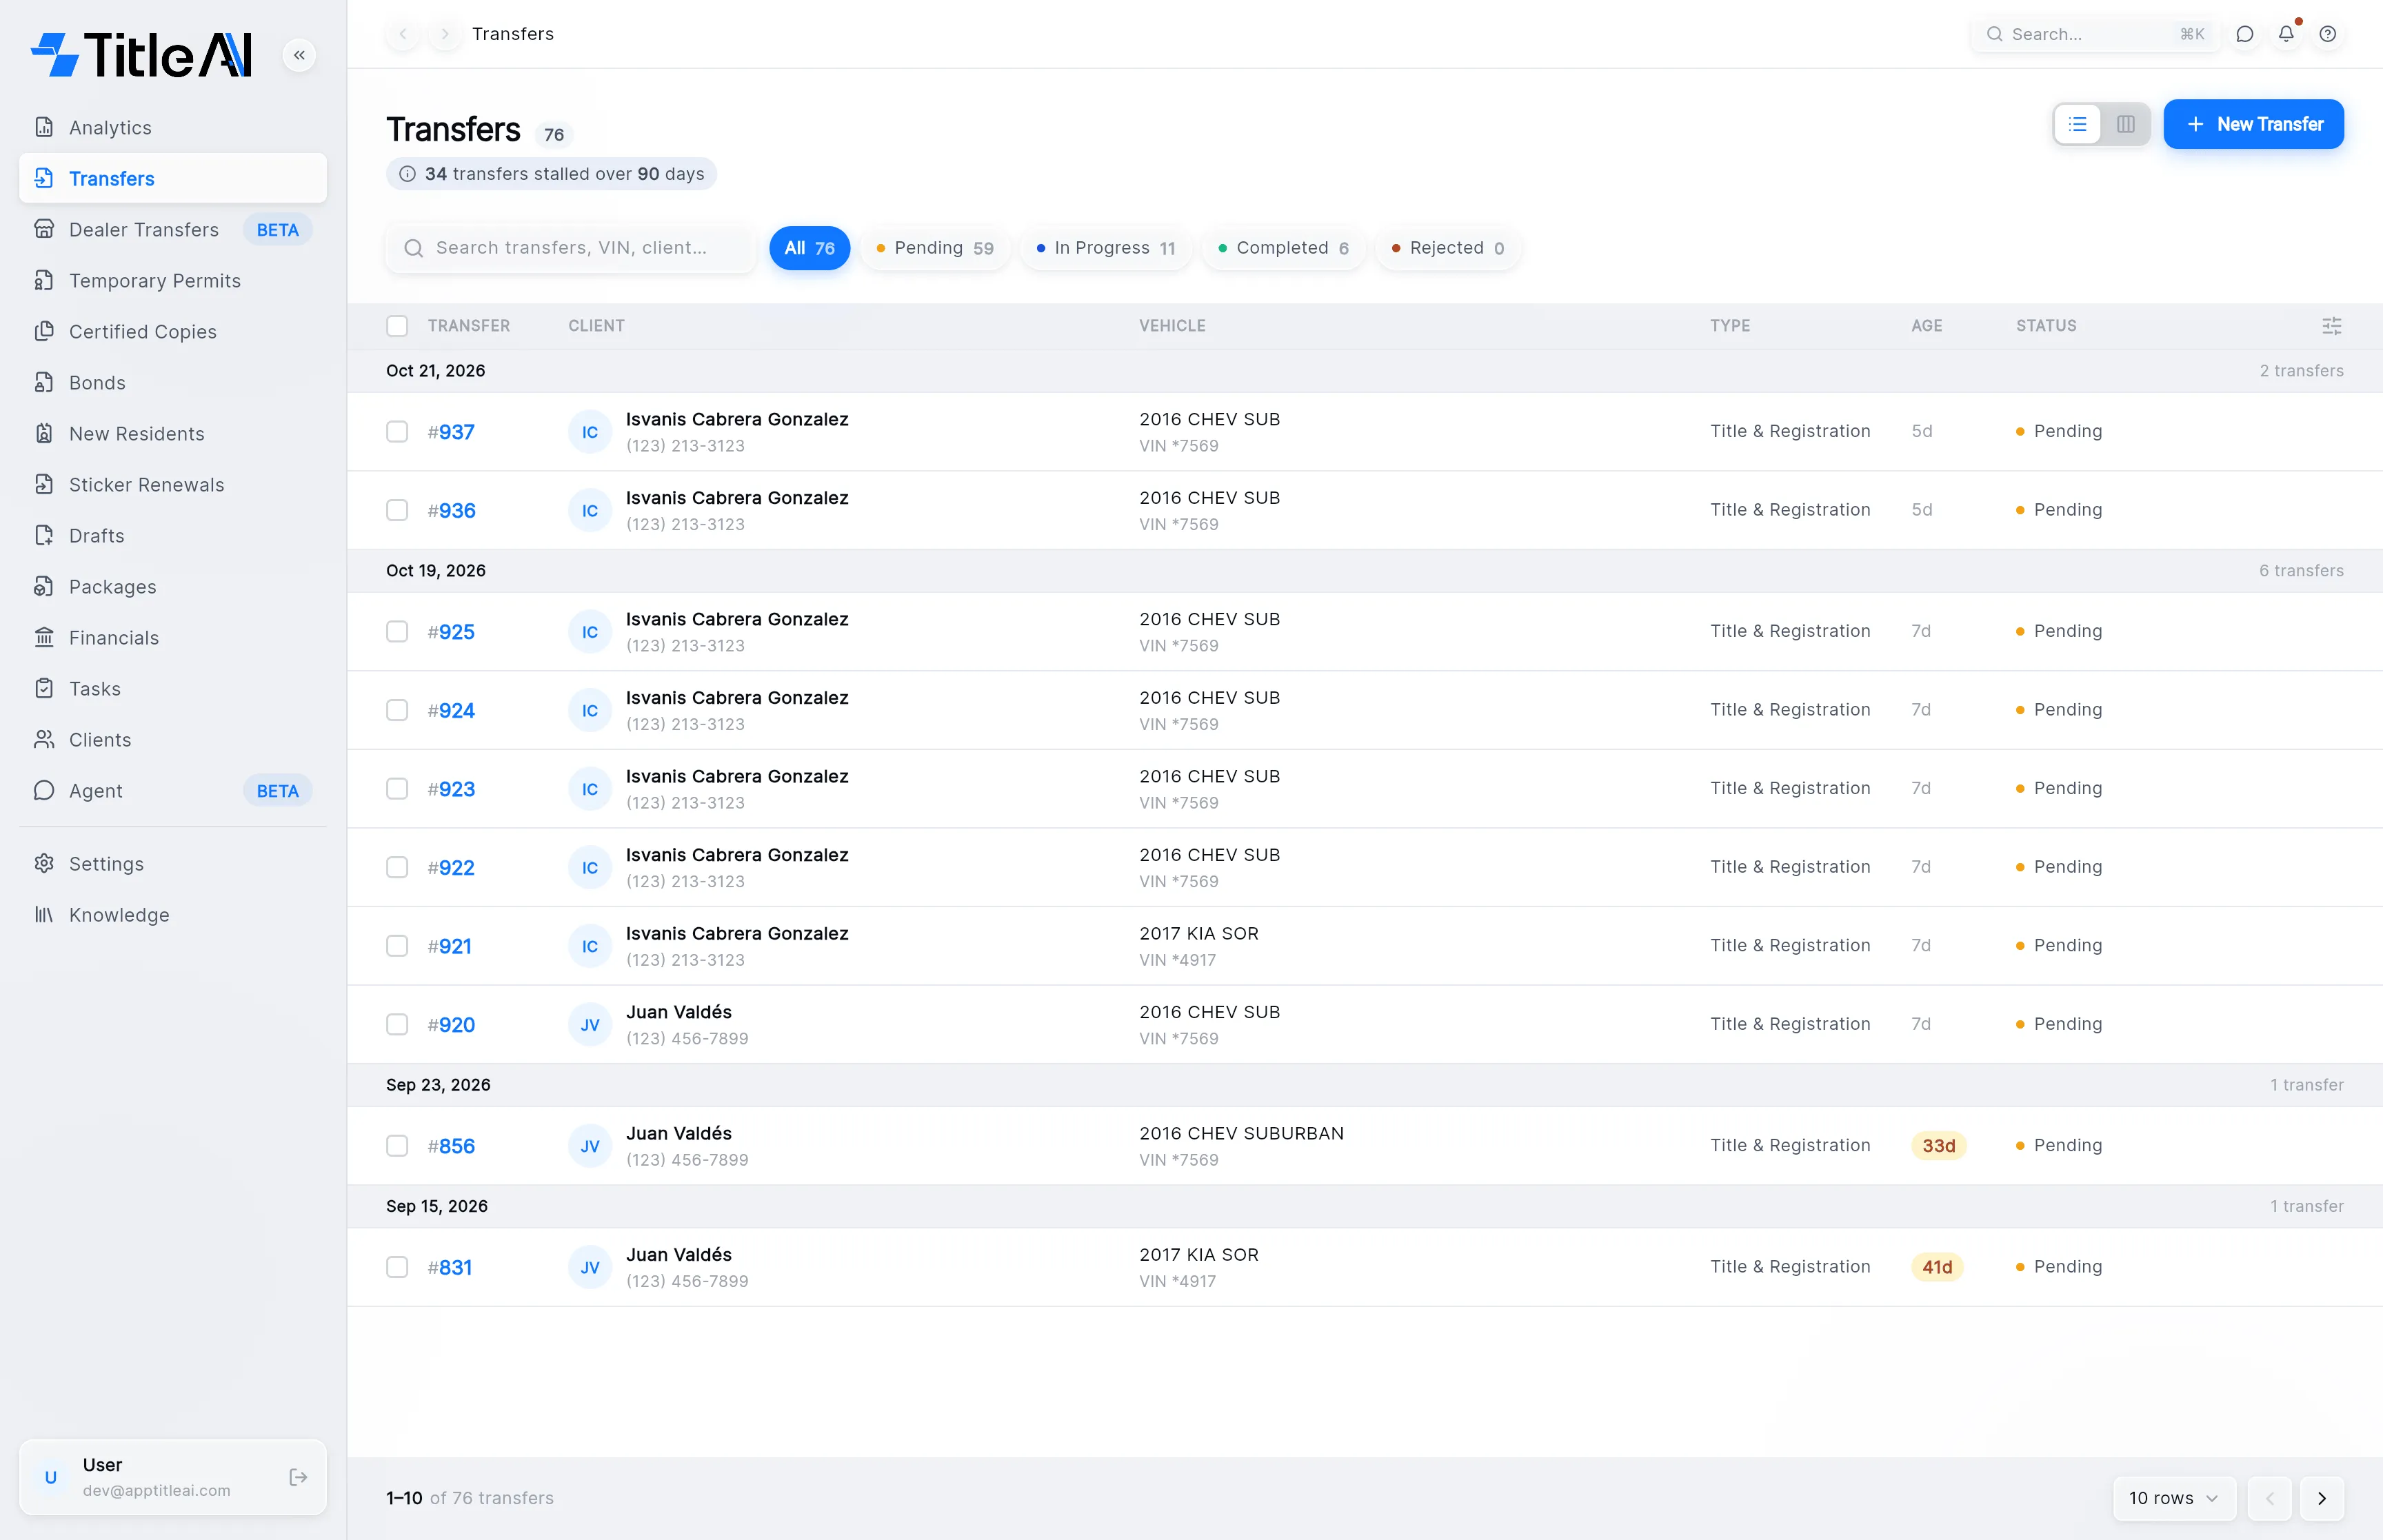Click the 33d age badge on #856
Viewport: 2383px width, 1540px height.
click(x=1938, y=1146)
